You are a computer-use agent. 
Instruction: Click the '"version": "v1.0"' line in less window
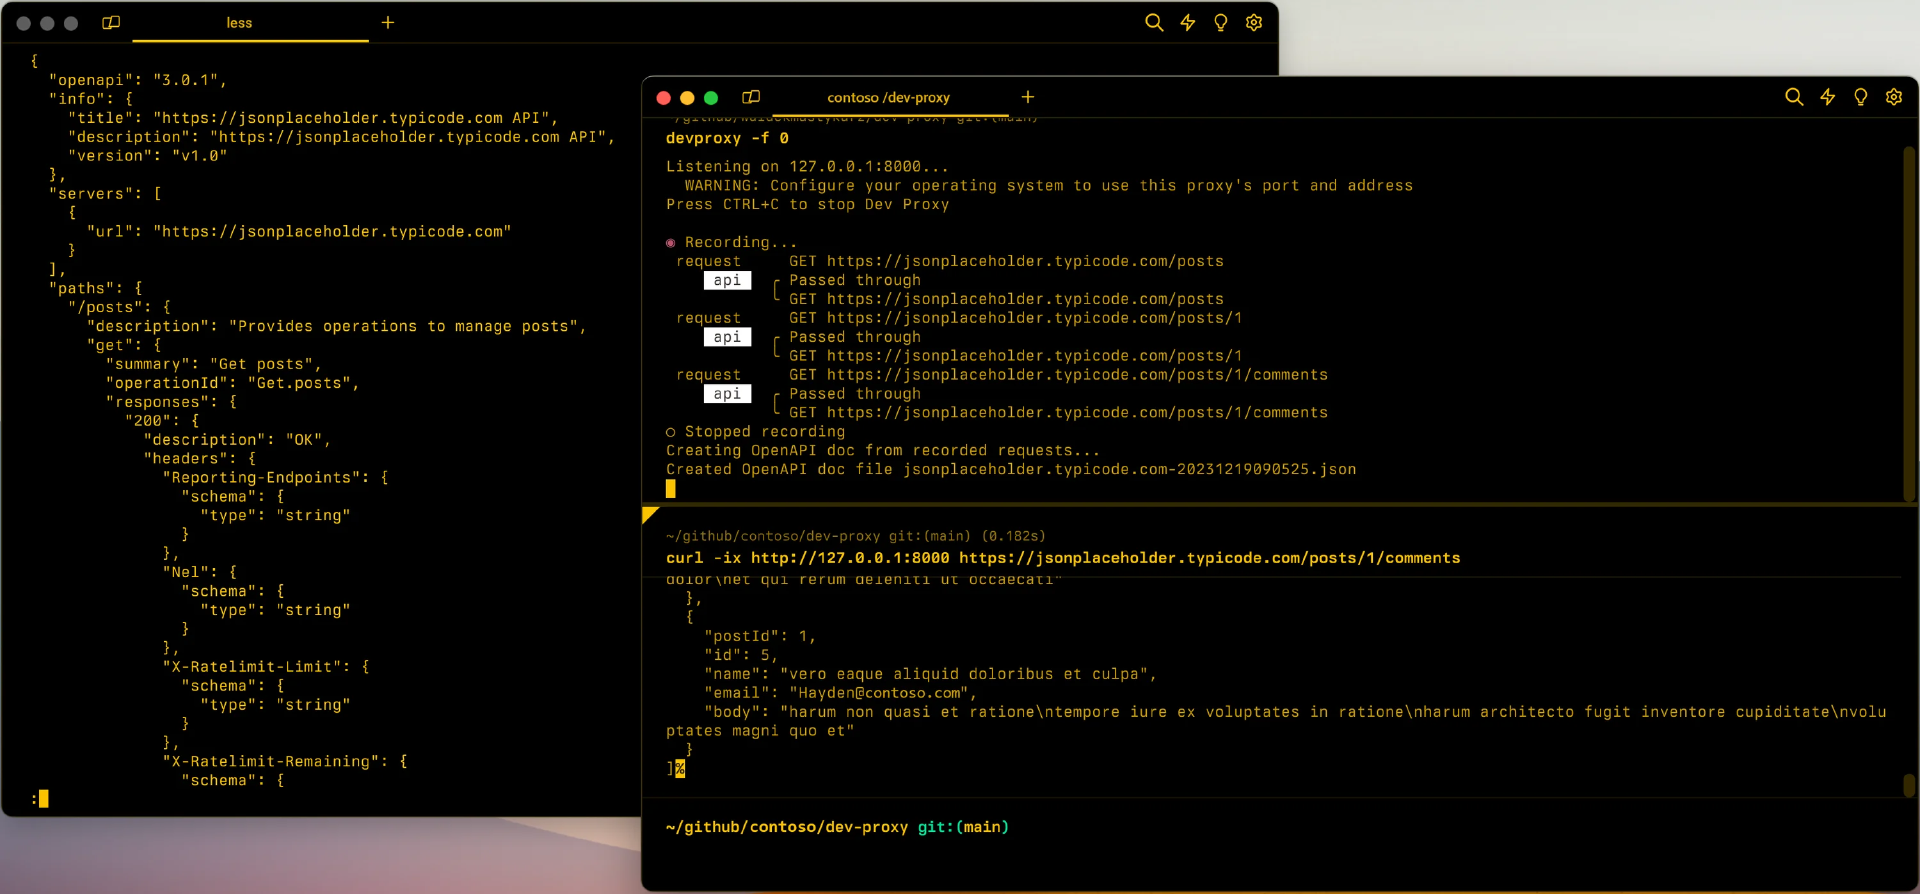click(x=148, y=156)
